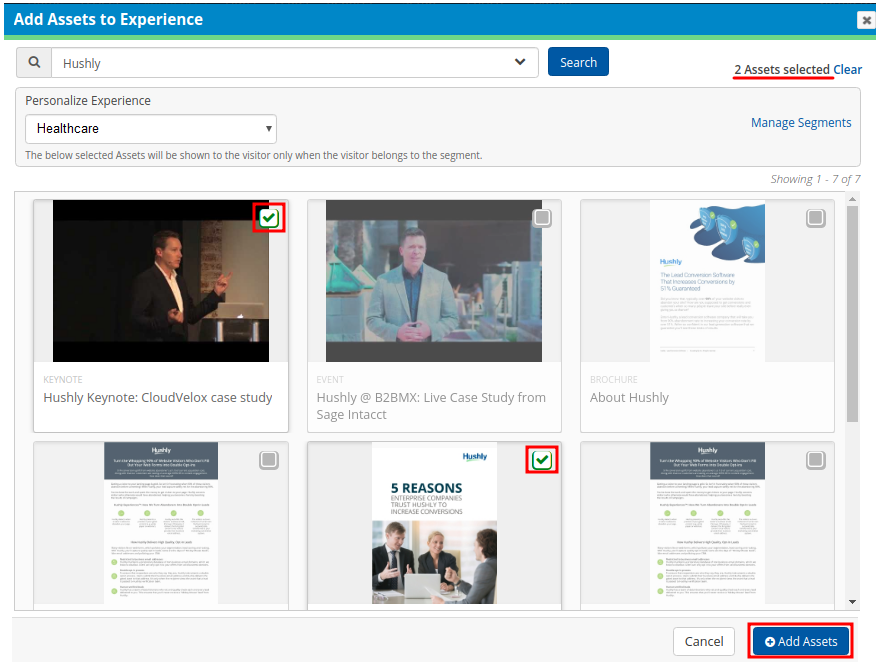Click the asset list scrollbar thumb
Viewport: 879px width, 663px height.
click(853, 313)
